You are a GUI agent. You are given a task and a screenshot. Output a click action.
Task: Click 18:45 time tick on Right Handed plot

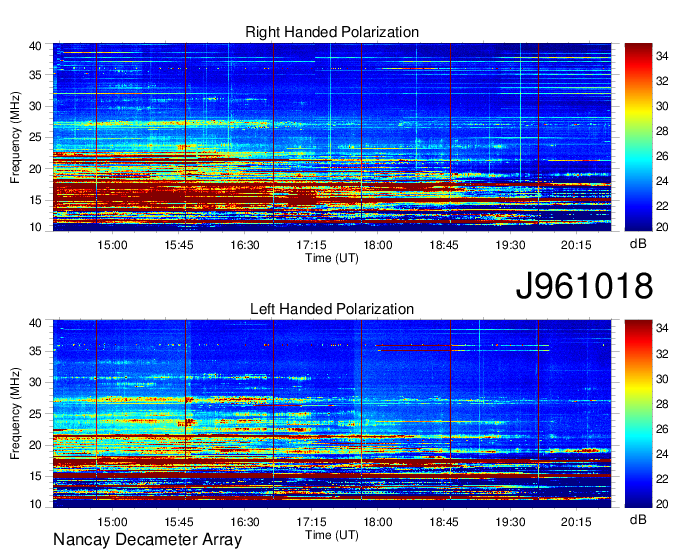pos(444,245)
